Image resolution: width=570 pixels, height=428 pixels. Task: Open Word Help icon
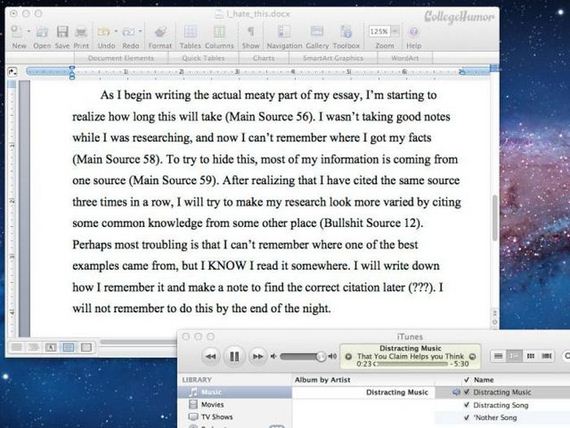pos(413,32)
